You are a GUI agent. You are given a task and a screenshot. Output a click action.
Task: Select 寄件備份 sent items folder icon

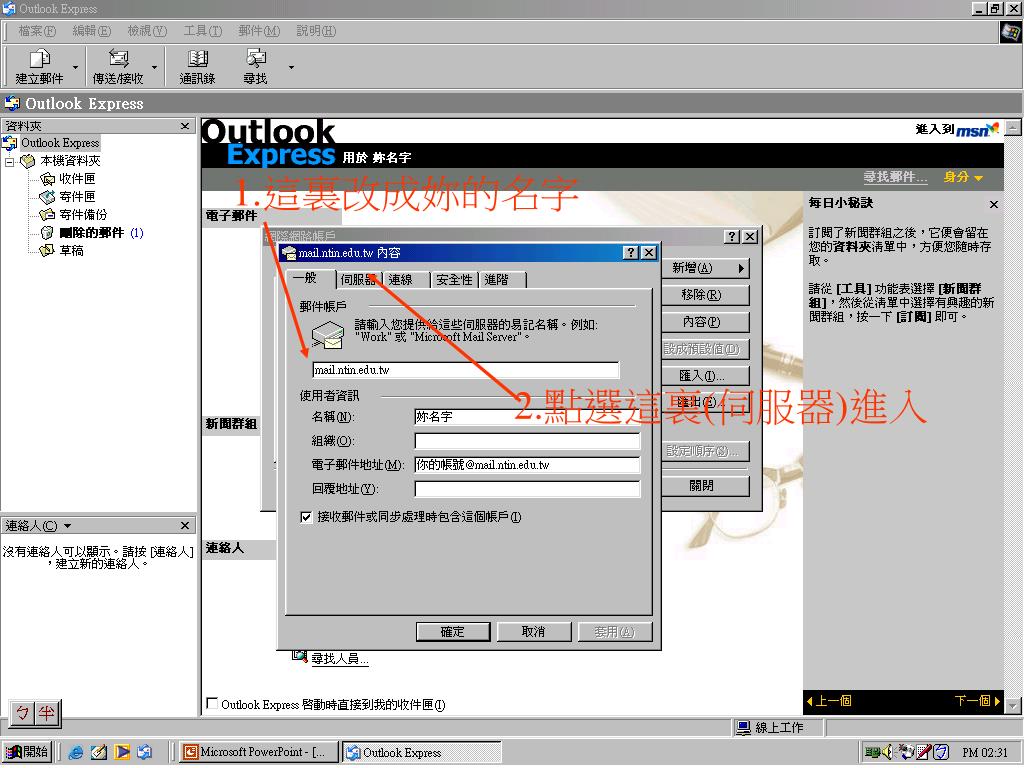click(x=48, y=214)
